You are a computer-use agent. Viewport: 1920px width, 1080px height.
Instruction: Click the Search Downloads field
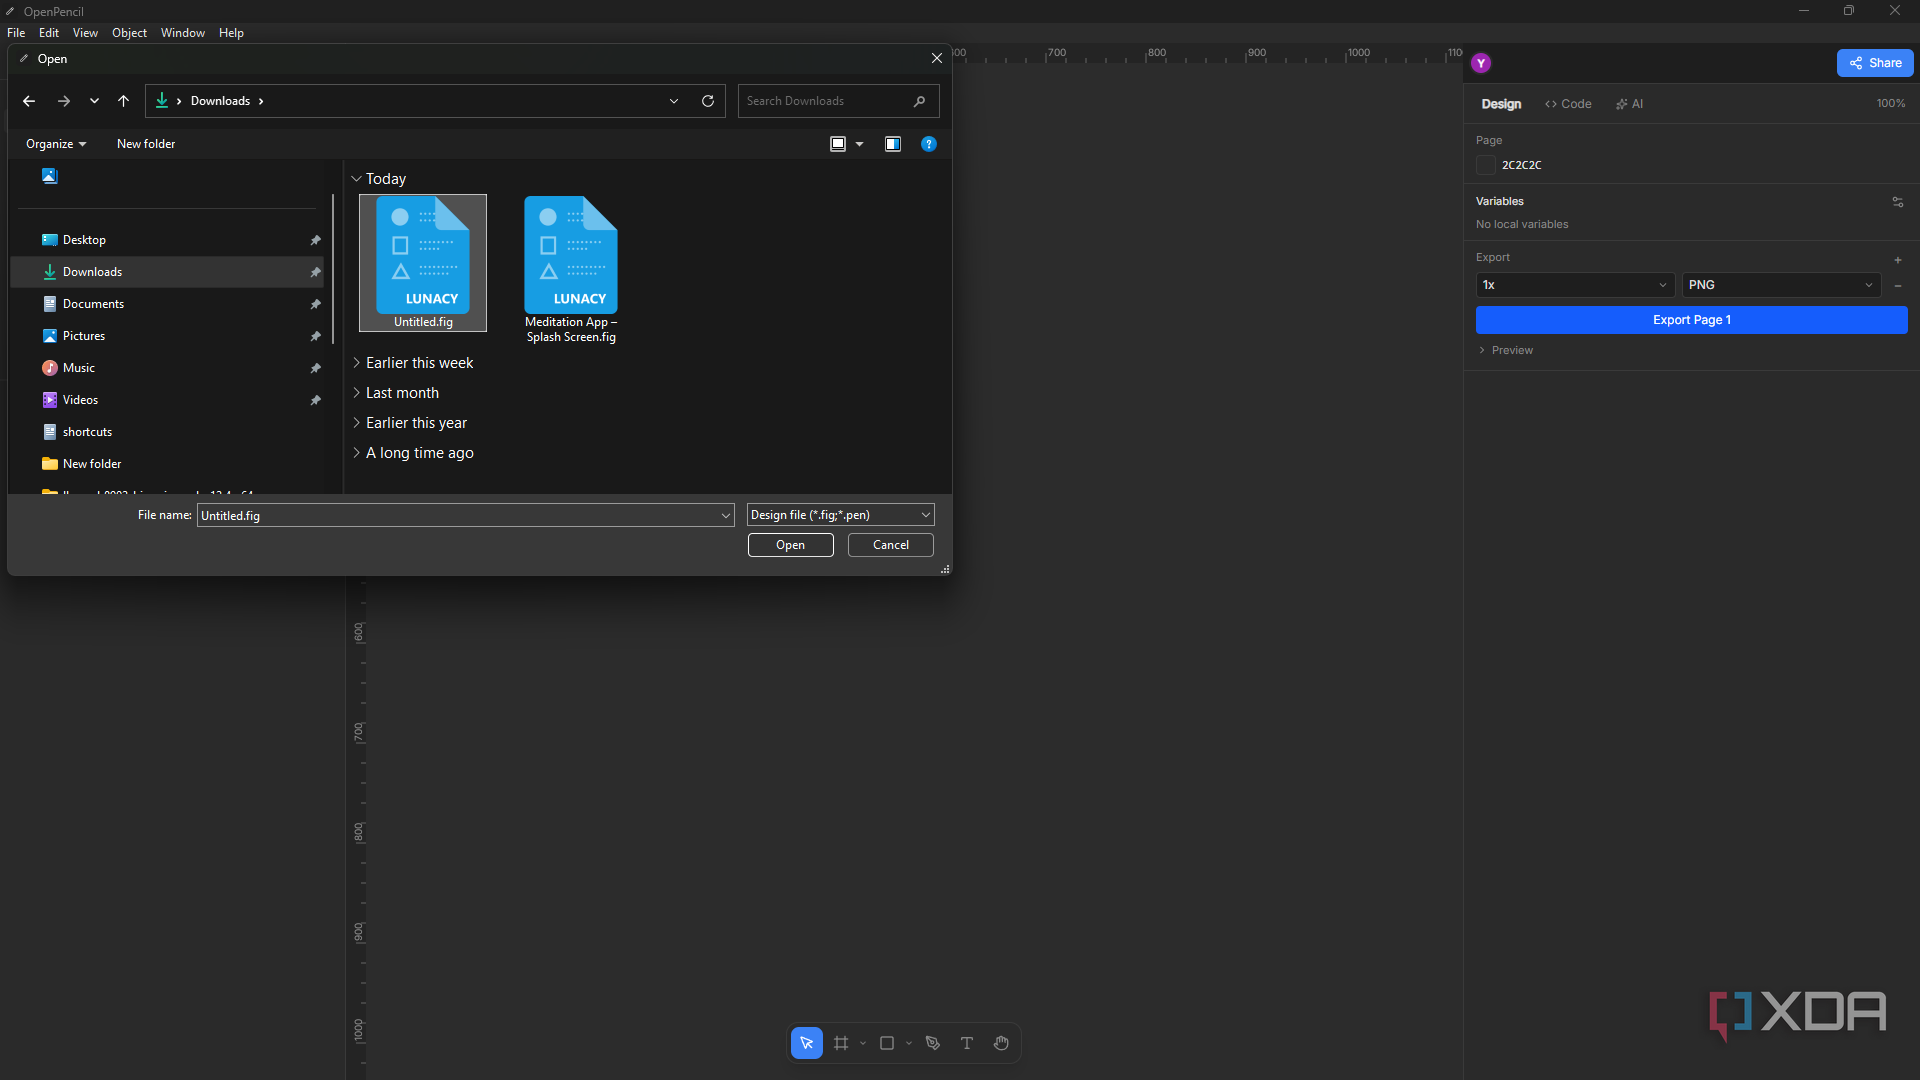(x=838, y=101)
